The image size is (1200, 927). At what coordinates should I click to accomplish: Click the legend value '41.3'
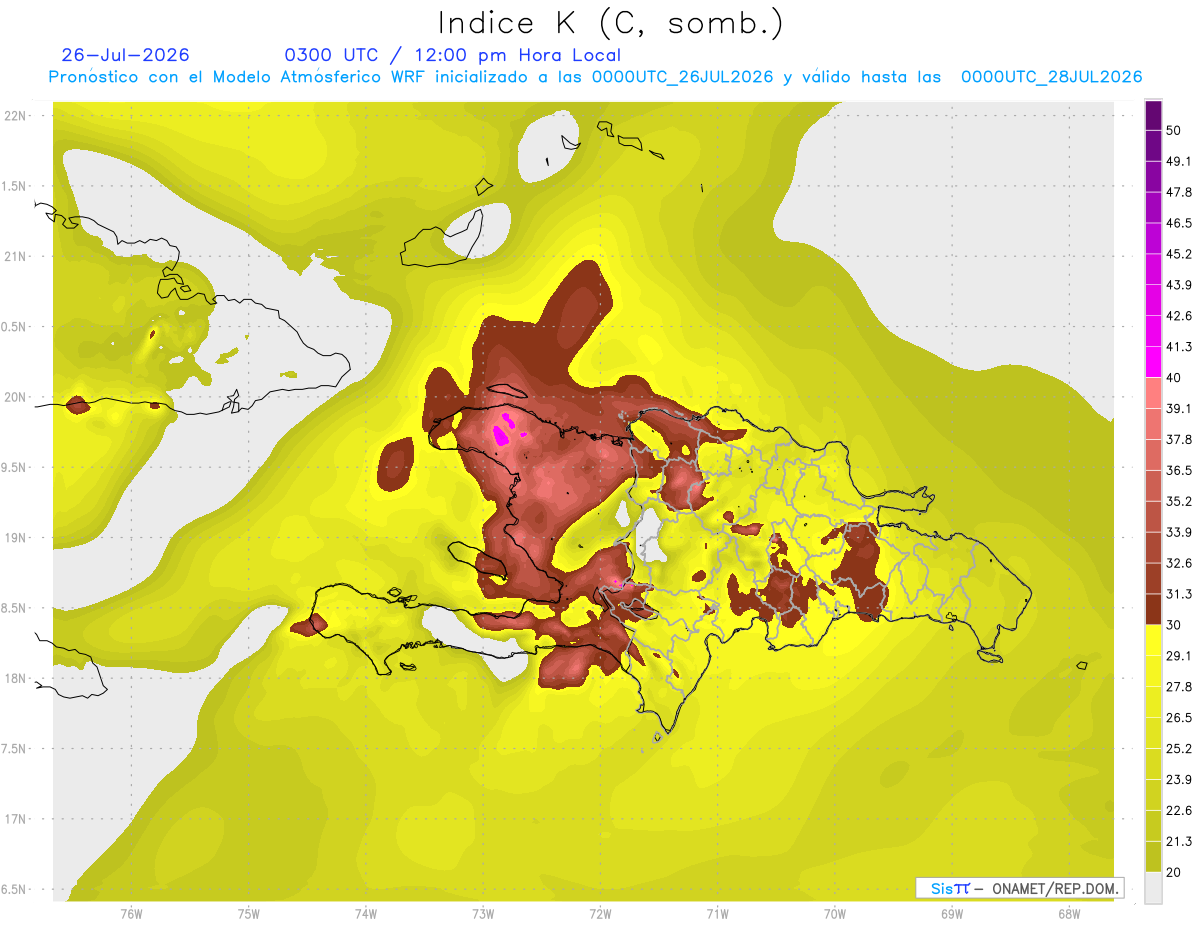(x=1179, y=347)
